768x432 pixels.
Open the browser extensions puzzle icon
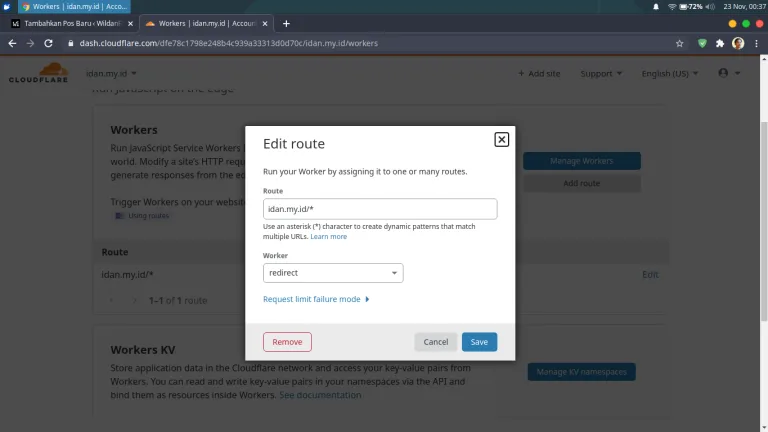click(719, 43)
